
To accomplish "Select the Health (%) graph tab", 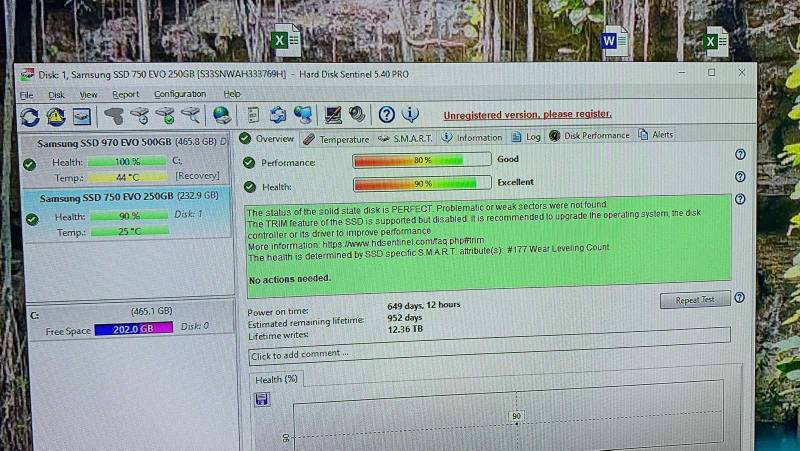I will (x=276, y=380).
